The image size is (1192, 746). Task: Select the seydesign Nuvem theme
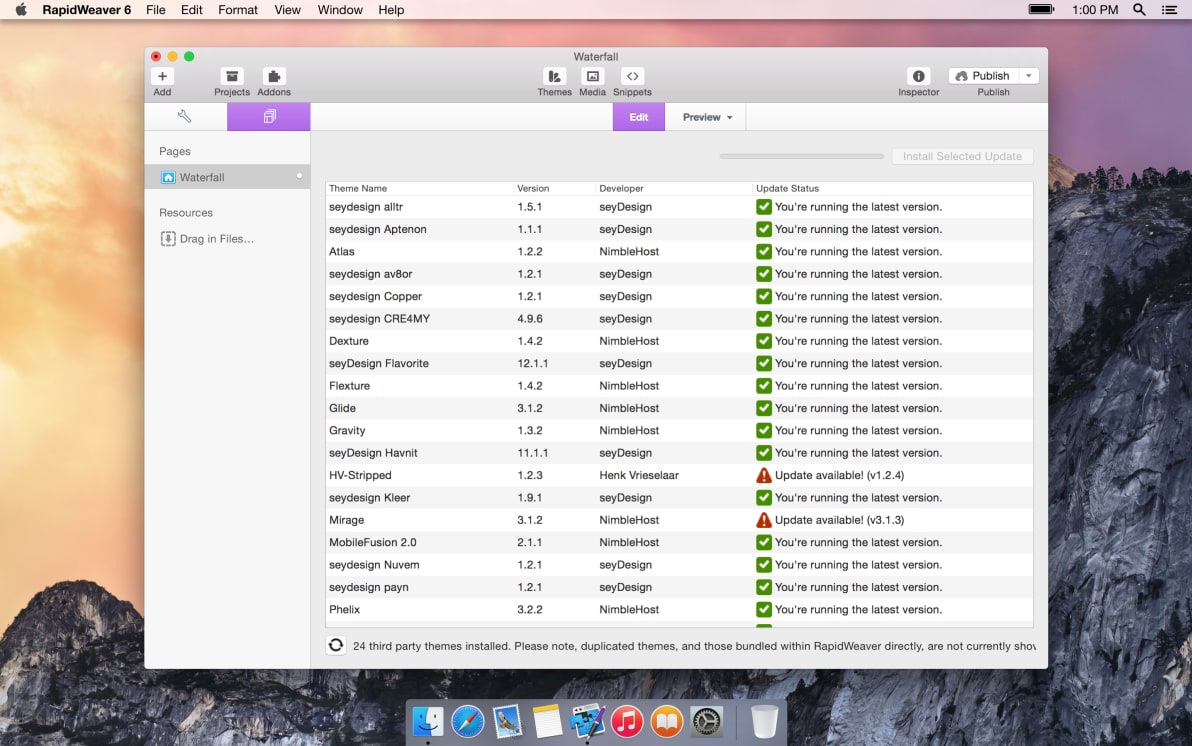(x=374, y=565)
